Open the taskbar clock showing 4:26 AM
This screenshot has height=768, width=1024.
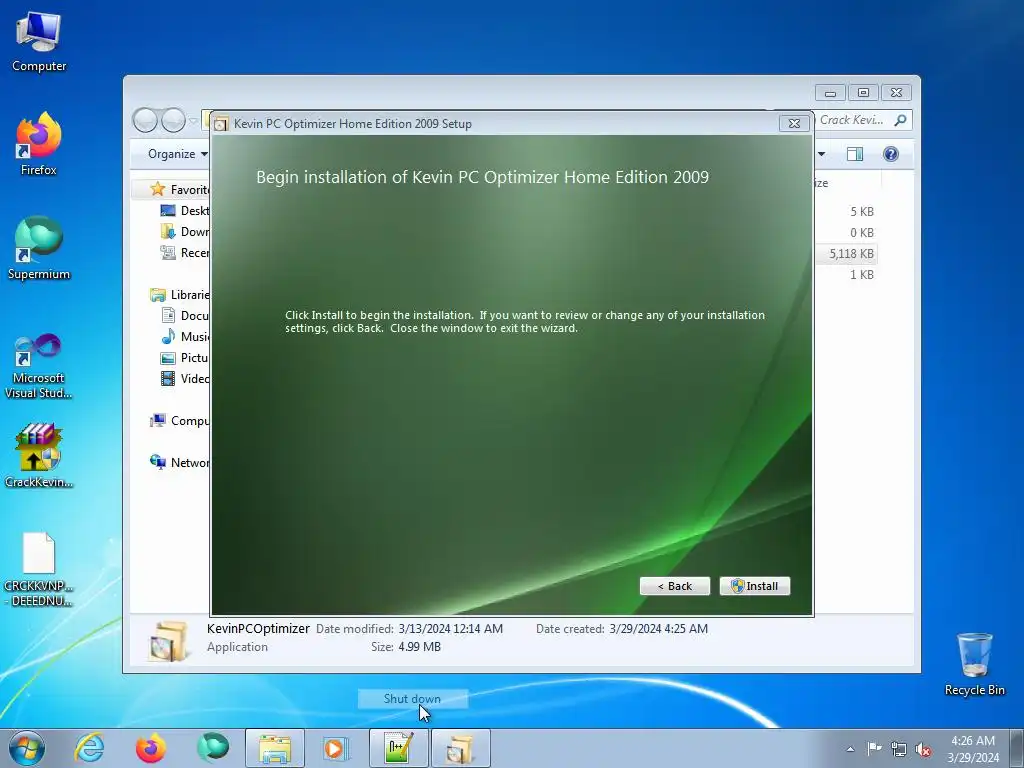point(973,749)
